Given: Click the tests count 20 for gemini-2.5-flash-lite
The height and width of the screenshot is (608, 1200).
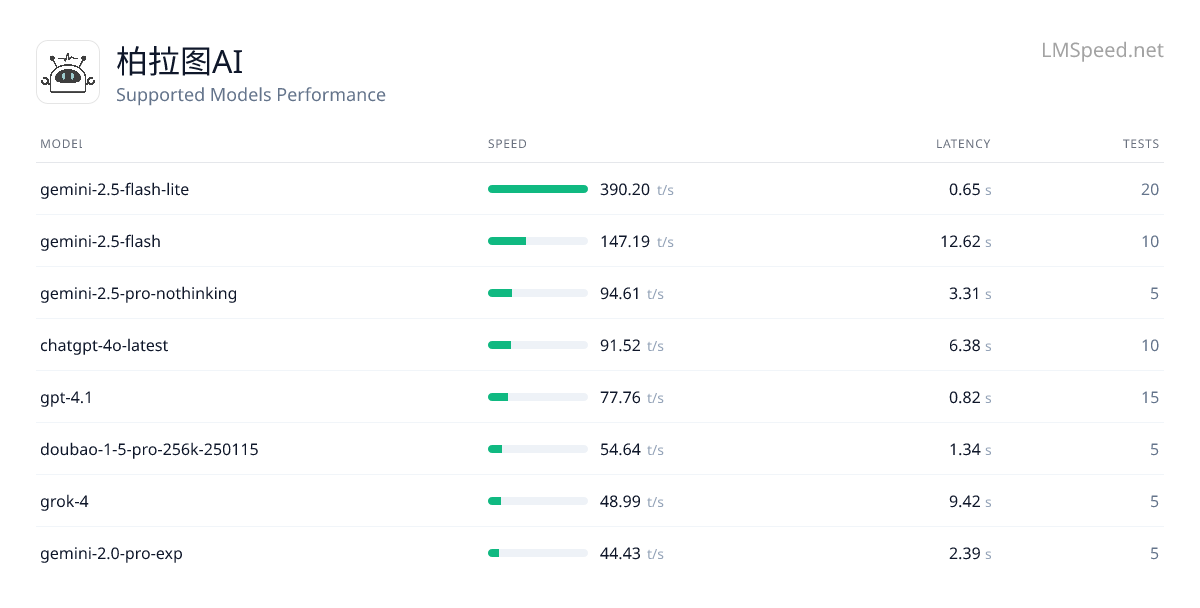Looking at the screenshot, I should click(1150, 189).
